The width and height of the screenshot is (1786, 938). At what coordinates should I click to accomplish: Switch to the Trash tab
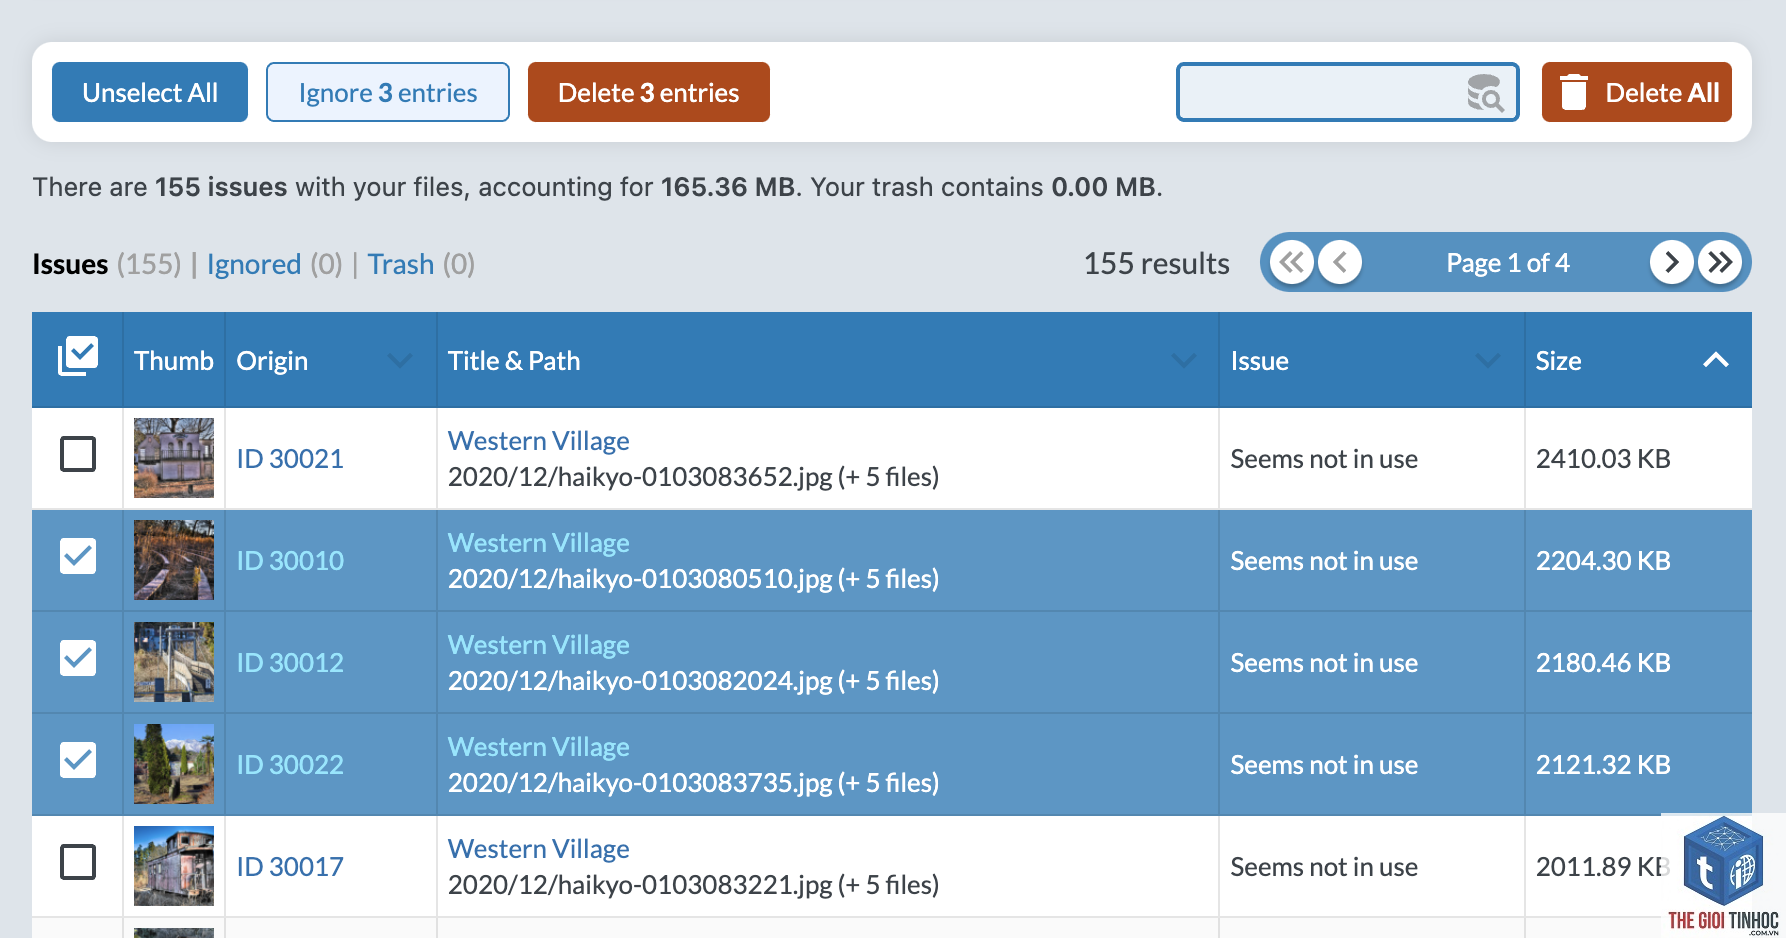tap(401, 264)
